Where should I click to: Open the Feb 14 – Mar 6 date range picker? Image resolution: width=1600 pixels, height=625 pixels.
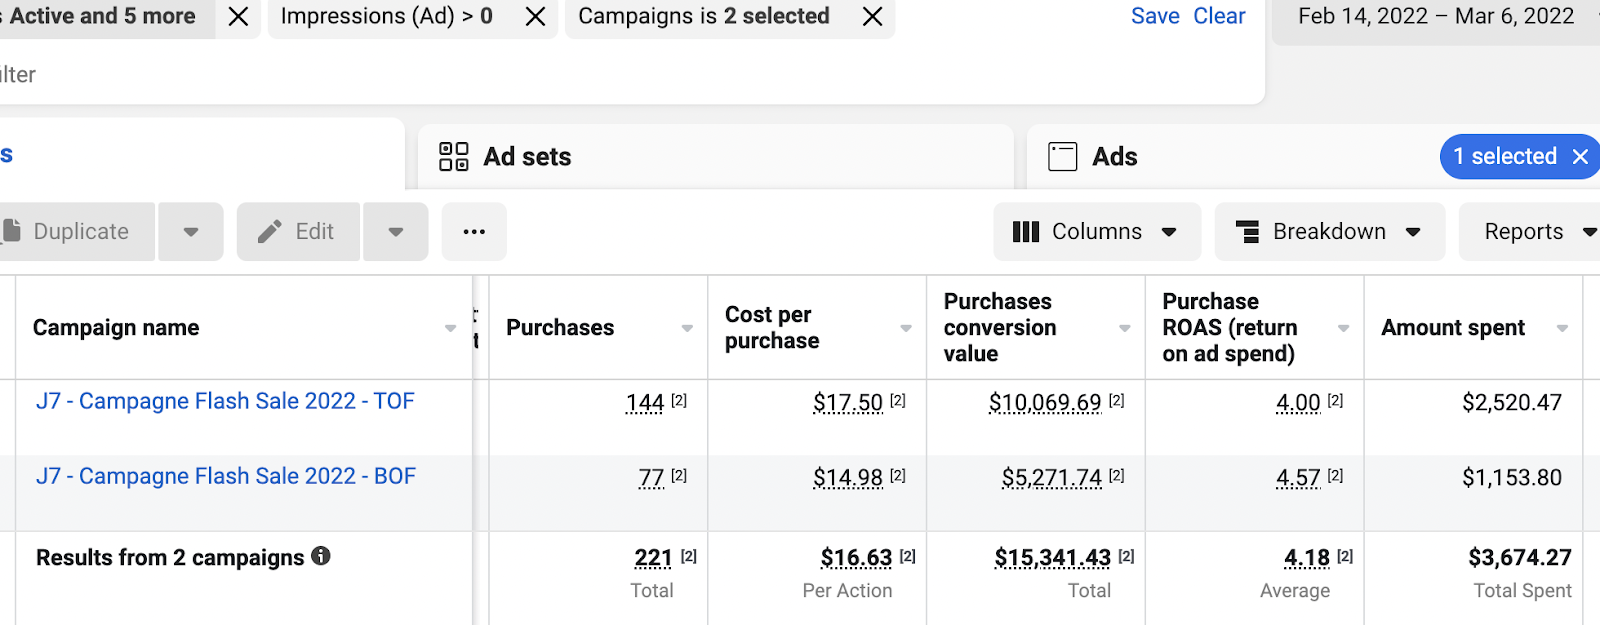[1436, 16]
